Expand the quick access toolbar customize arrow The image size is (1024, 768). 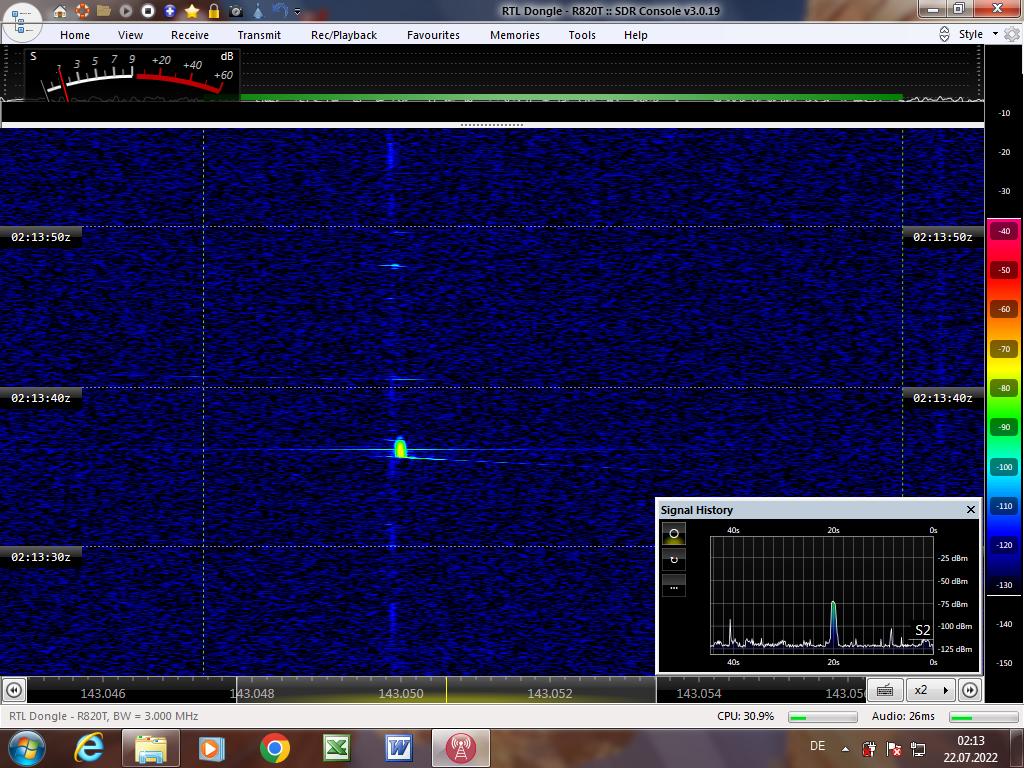pos(298,12)
